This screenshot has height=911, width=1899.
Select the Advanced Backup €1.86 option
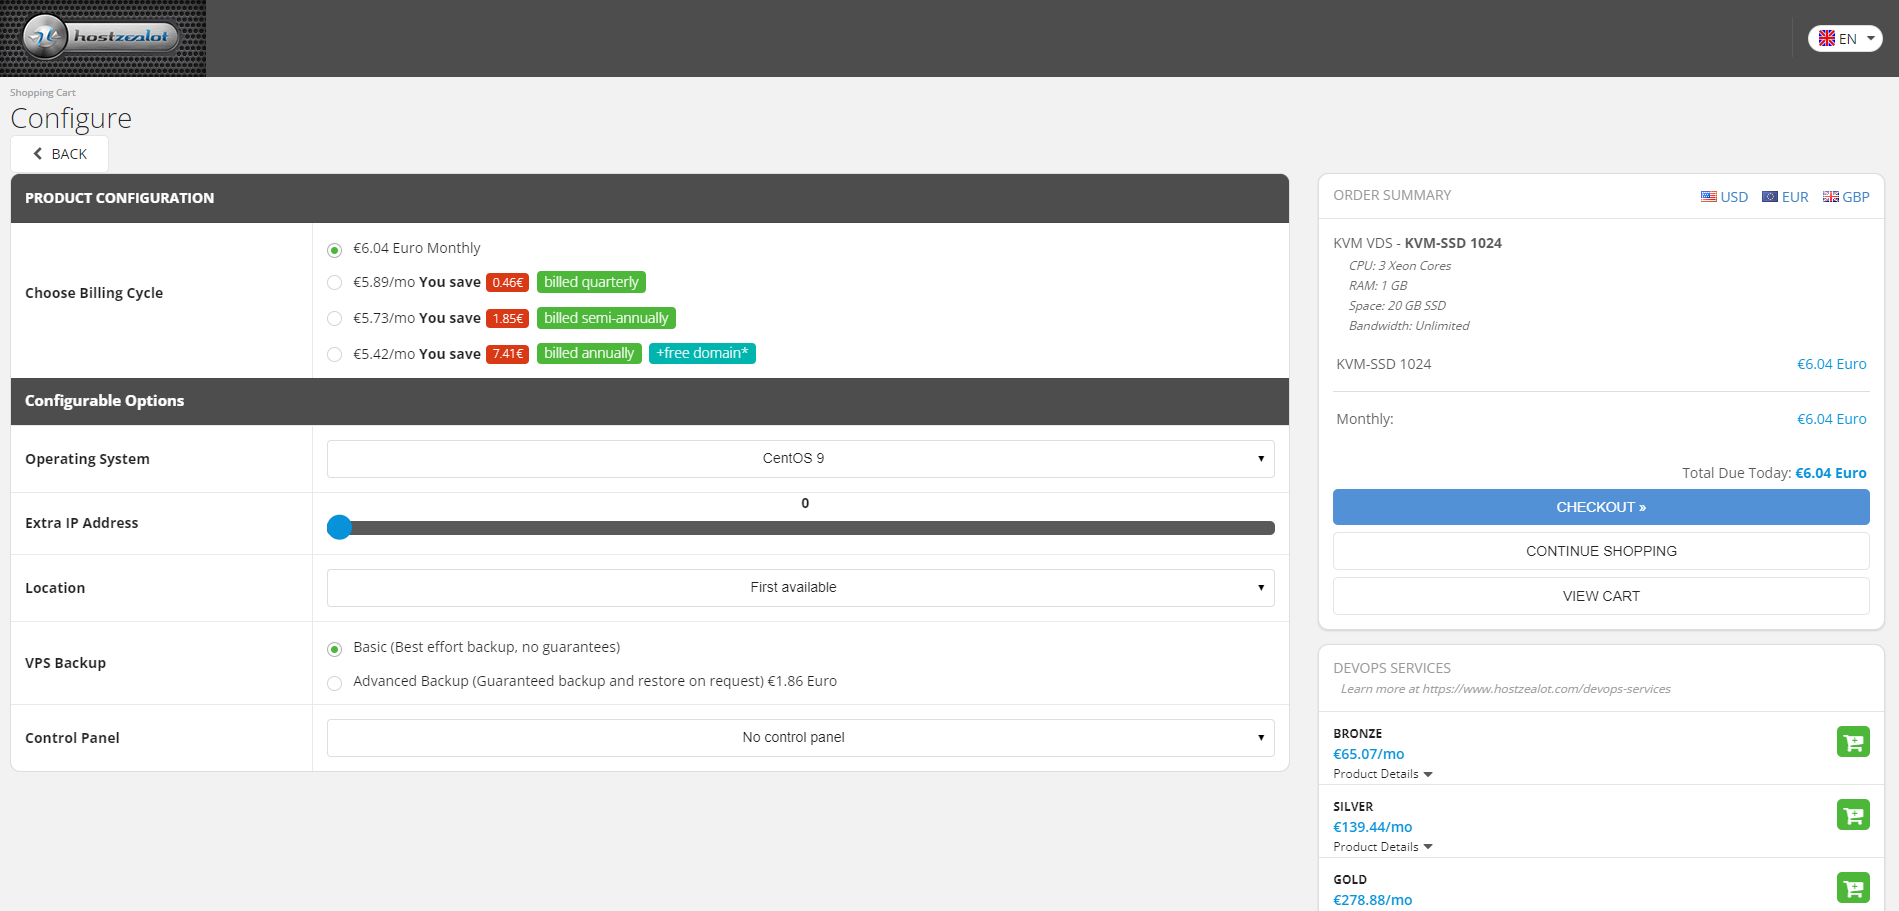coord(335,683)
